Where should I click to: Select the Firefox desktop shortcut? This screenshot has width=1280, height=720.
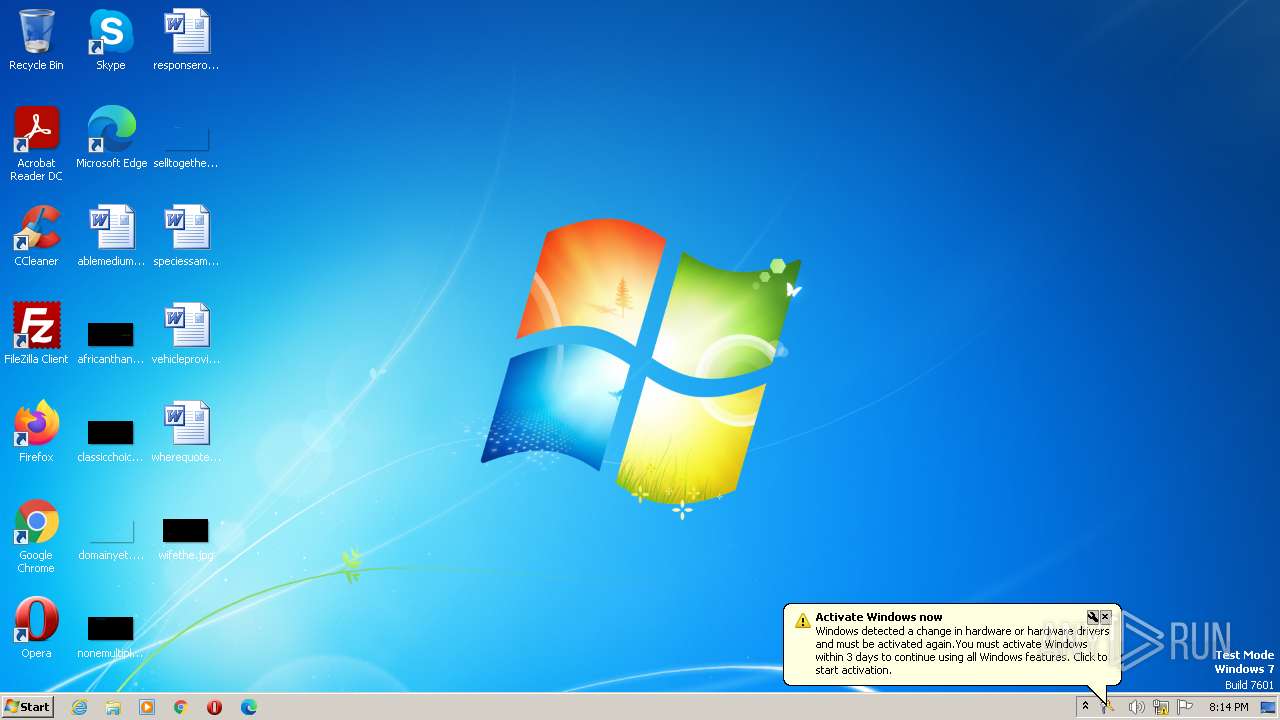(36, 432)
